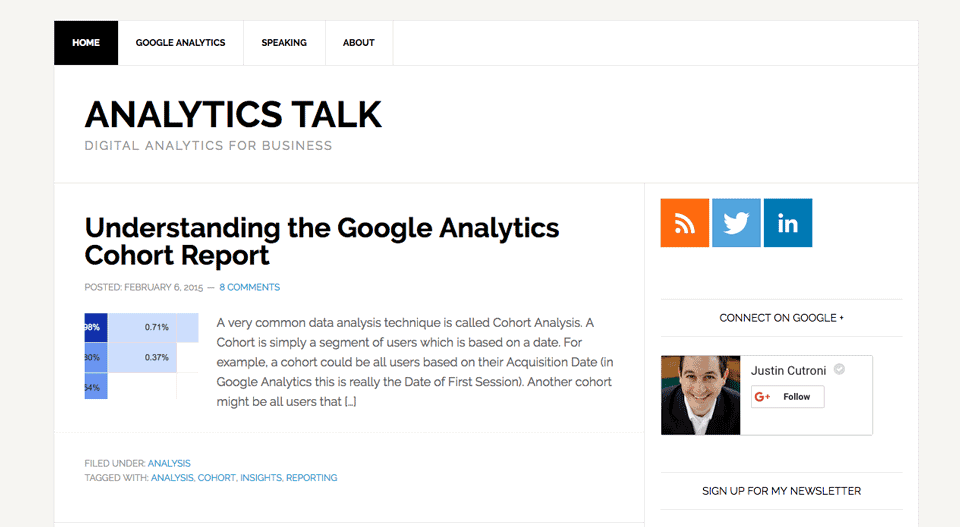Click the Analytics Talk site title
The height and width of the screenshot is (527, 960).
(233, 115)
